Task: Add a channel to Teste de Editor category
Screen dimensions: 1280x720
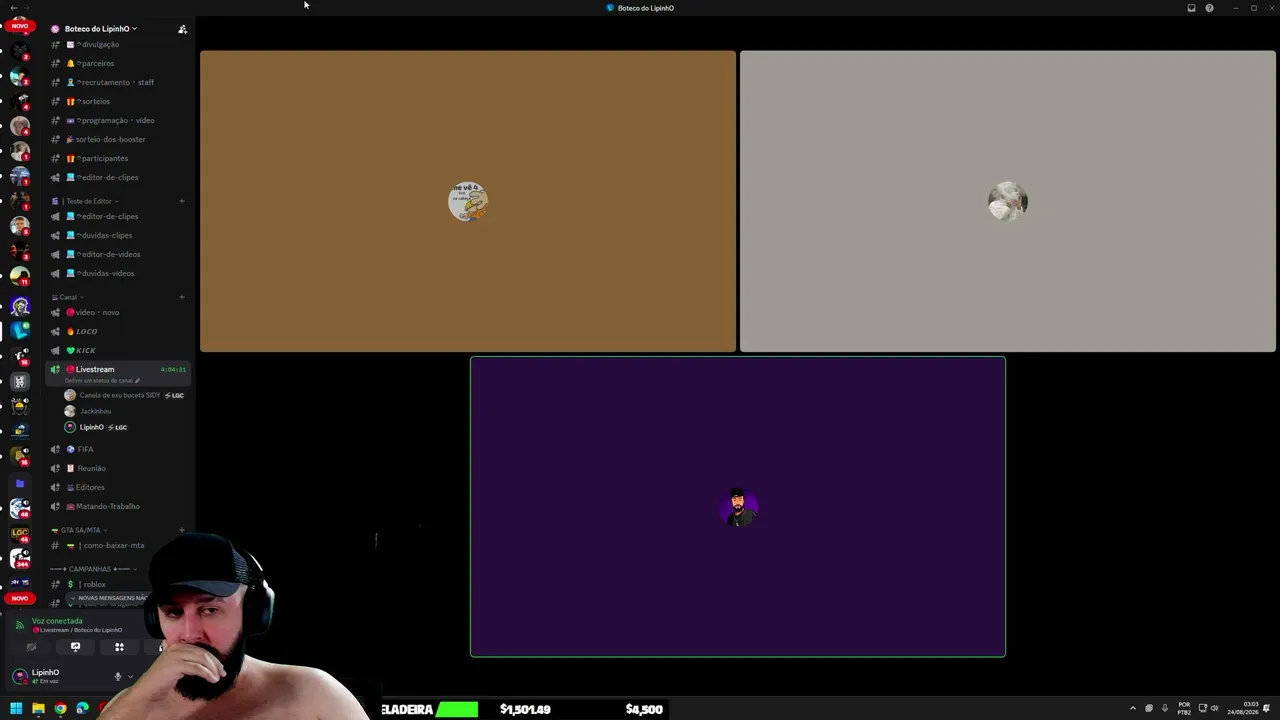Action: pos(182,202)
